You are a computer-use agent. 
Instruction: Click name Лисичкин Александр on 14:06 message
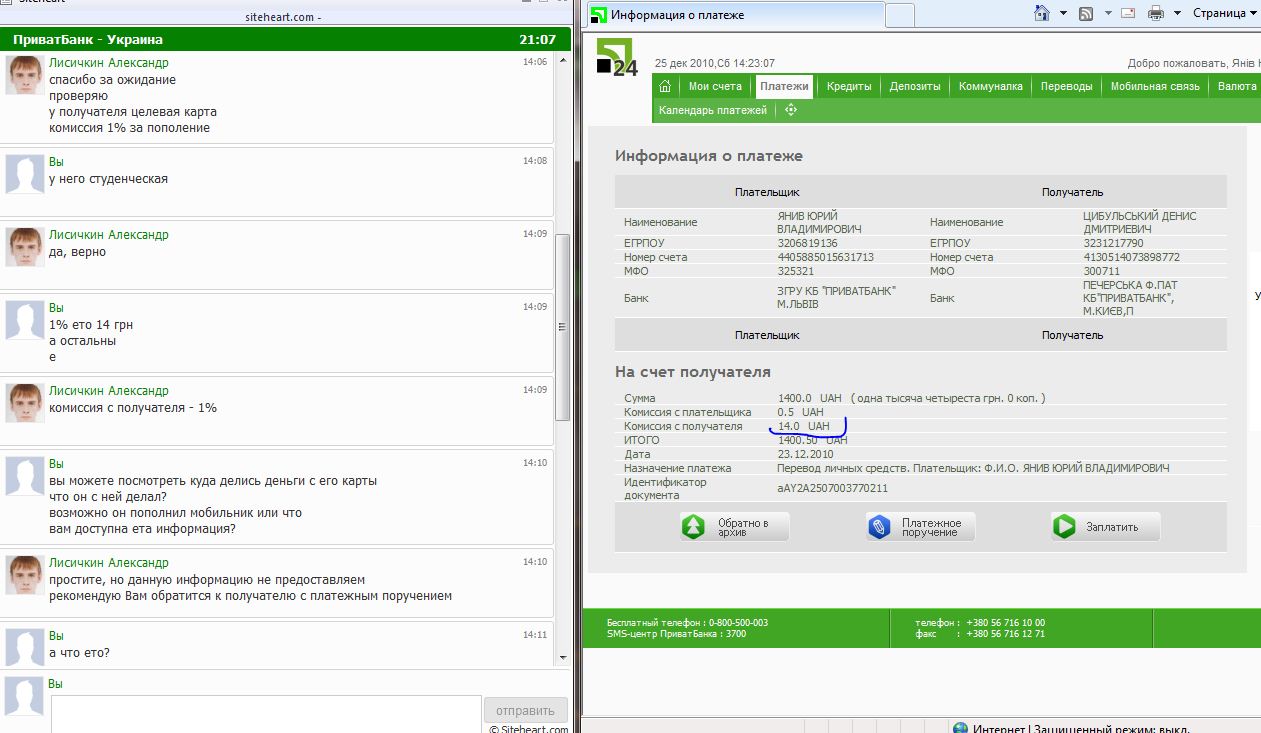pyautogui.click(x=109, y=62)
